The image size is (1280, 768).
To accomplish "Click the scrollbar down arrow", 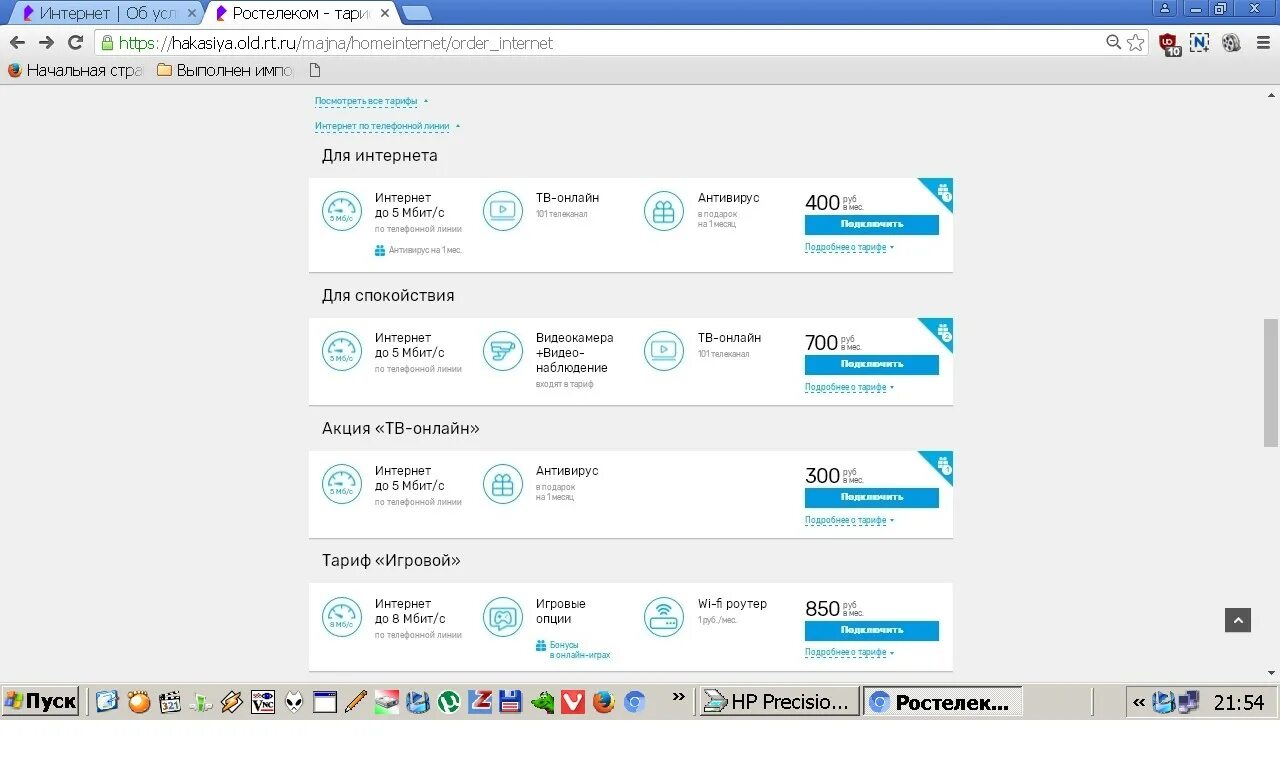I will (x=1271, y=673).
